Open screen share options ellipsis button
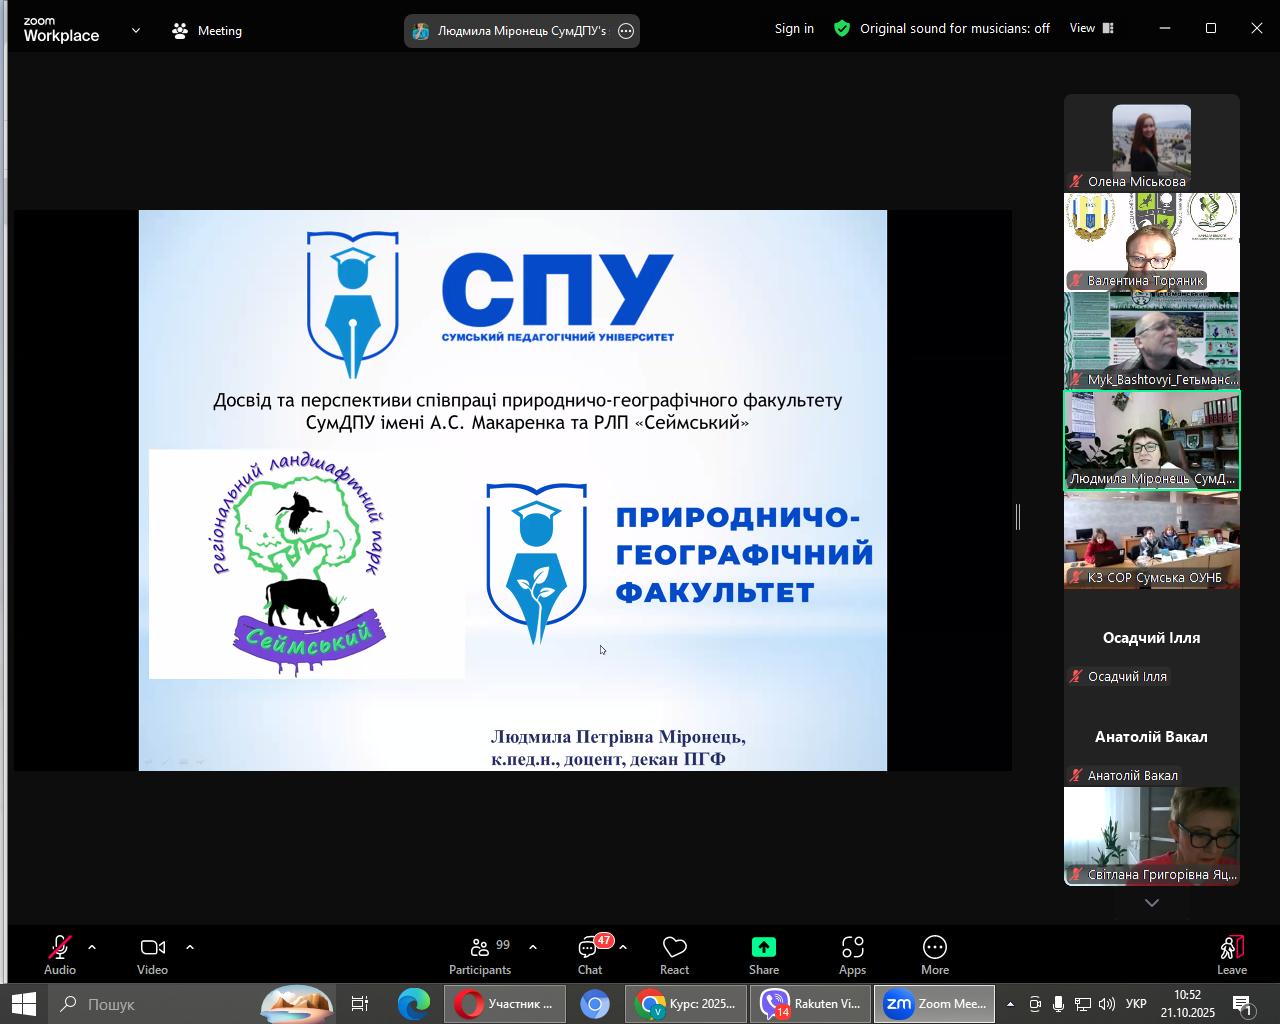Screen dimensions: 1280x1024 pos(626,31)
